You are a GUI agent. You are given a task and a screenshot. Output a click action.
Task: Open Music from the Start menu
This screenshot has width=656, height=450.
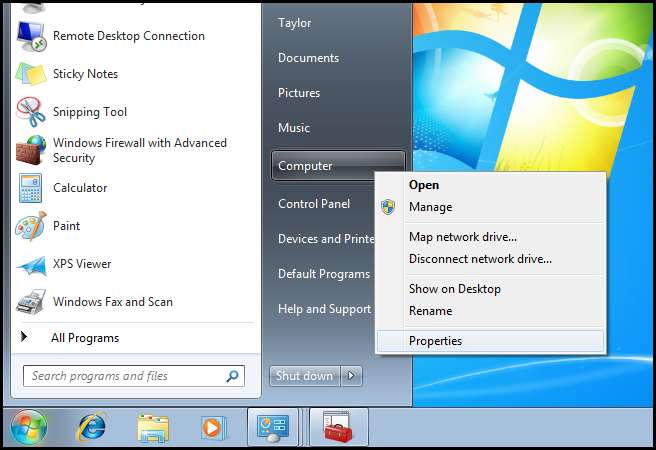pos(294,128)
